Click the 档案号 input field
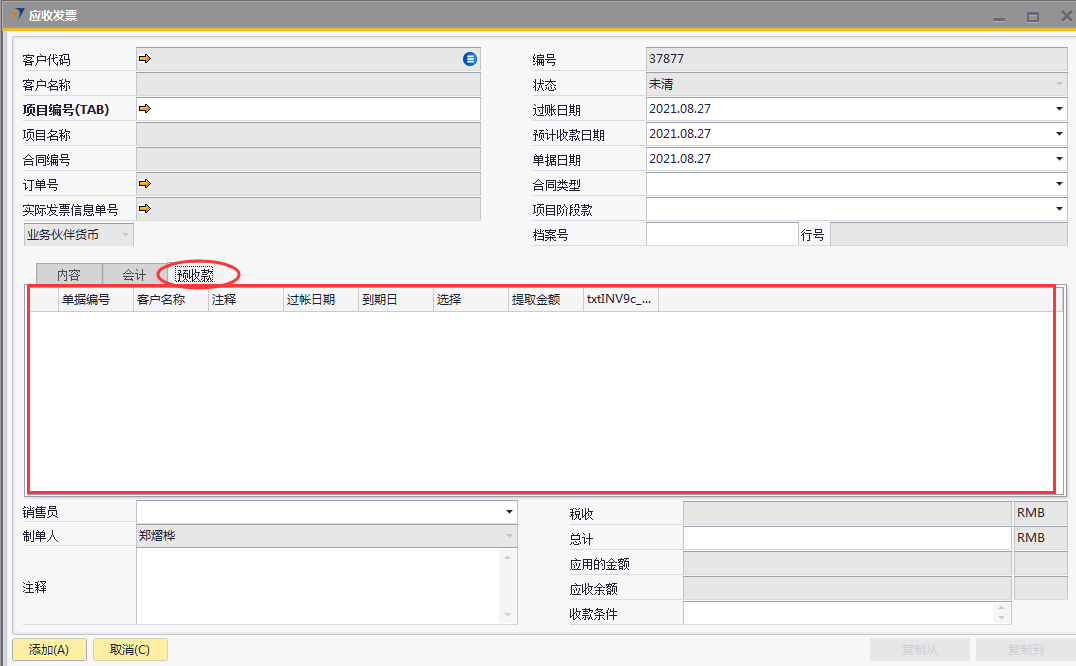This screenshot has height=666, width=1076. point(721,234)
